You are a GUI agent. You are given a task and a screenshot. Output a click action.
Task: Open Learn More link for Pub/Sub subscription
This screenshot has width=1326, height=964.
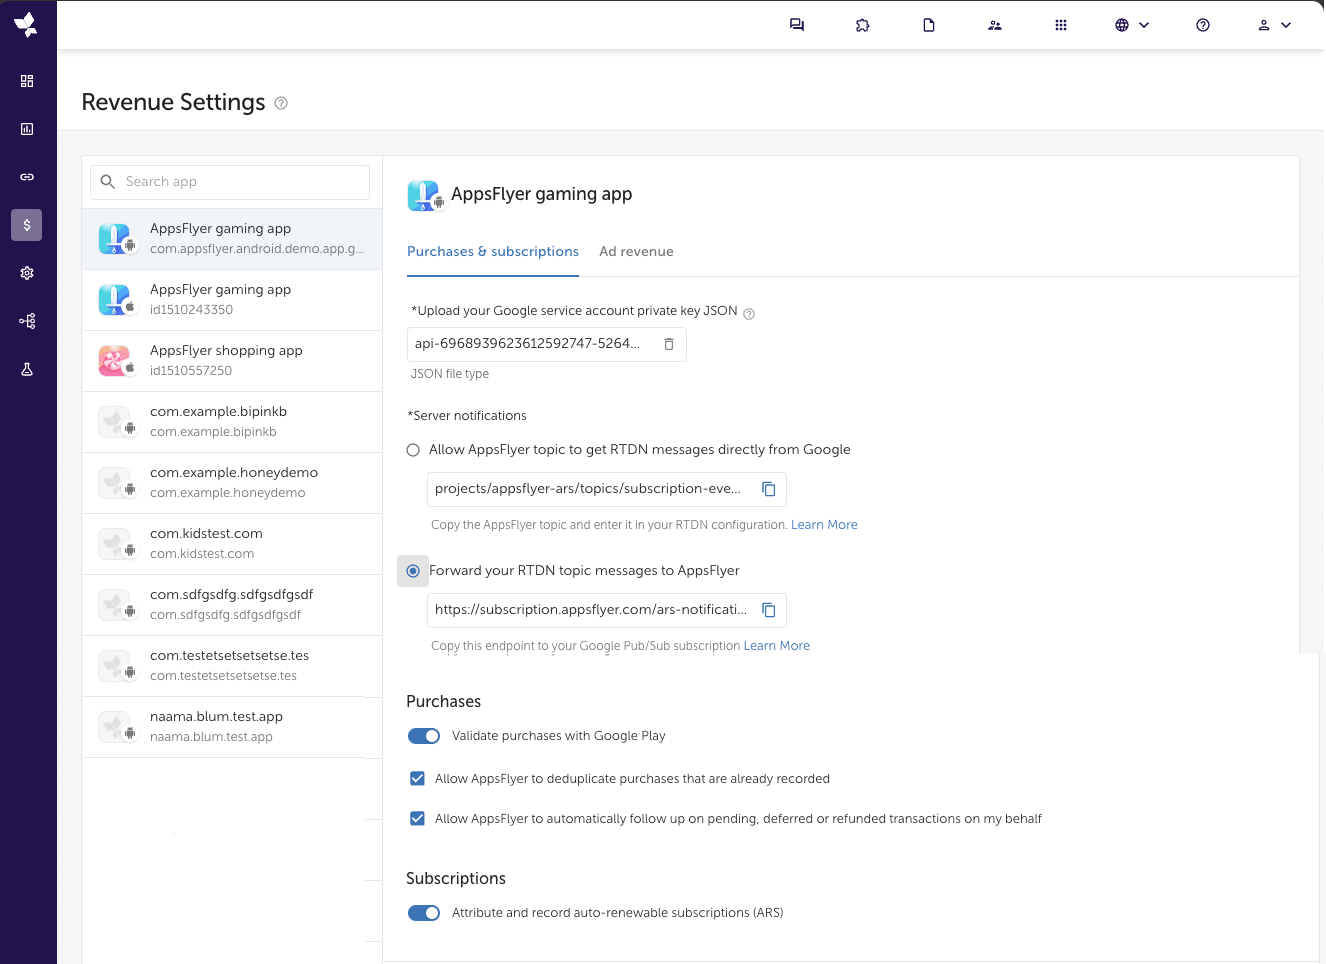click(x=777, y=646)
